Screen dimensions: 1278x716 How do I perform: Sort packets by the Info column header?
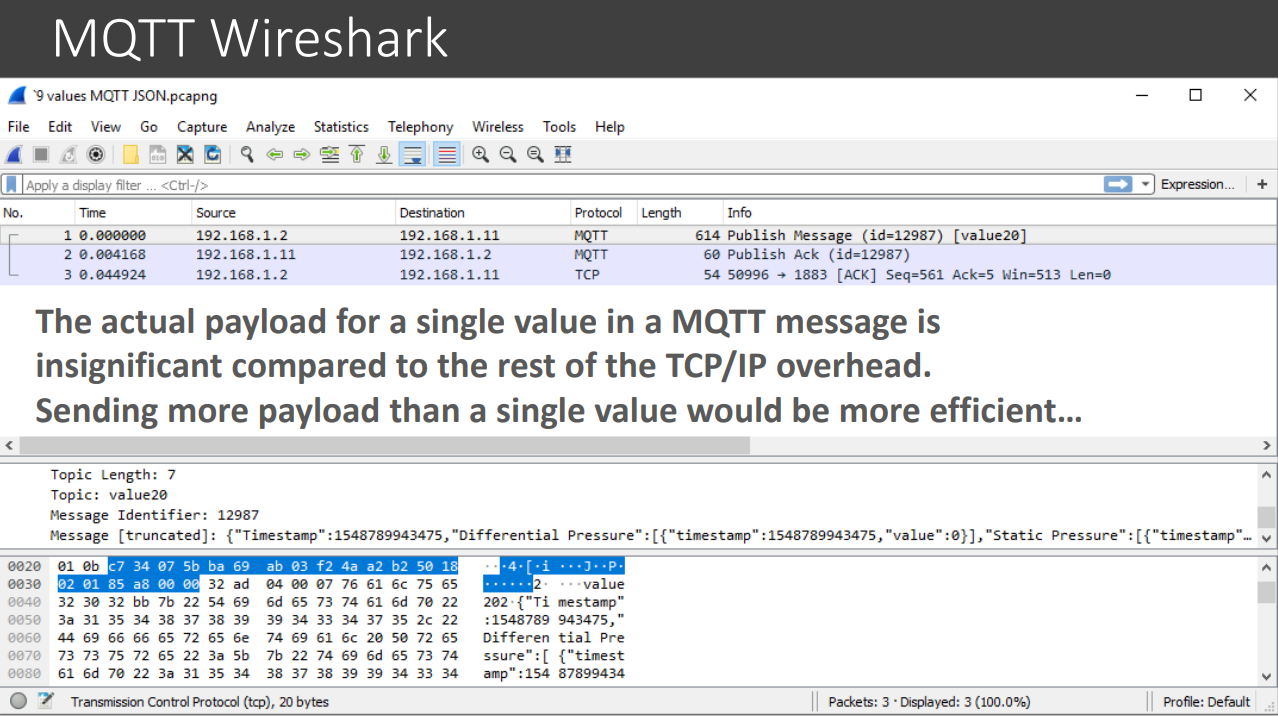coord(1000,213)
